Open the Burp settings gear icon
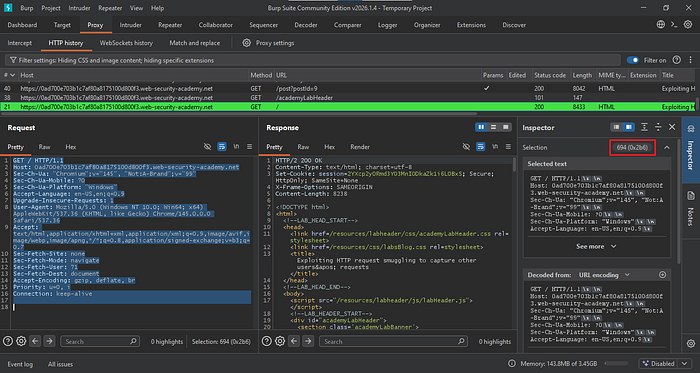The width and height of the screenshot is (700, 373). [x=688, y=25]
